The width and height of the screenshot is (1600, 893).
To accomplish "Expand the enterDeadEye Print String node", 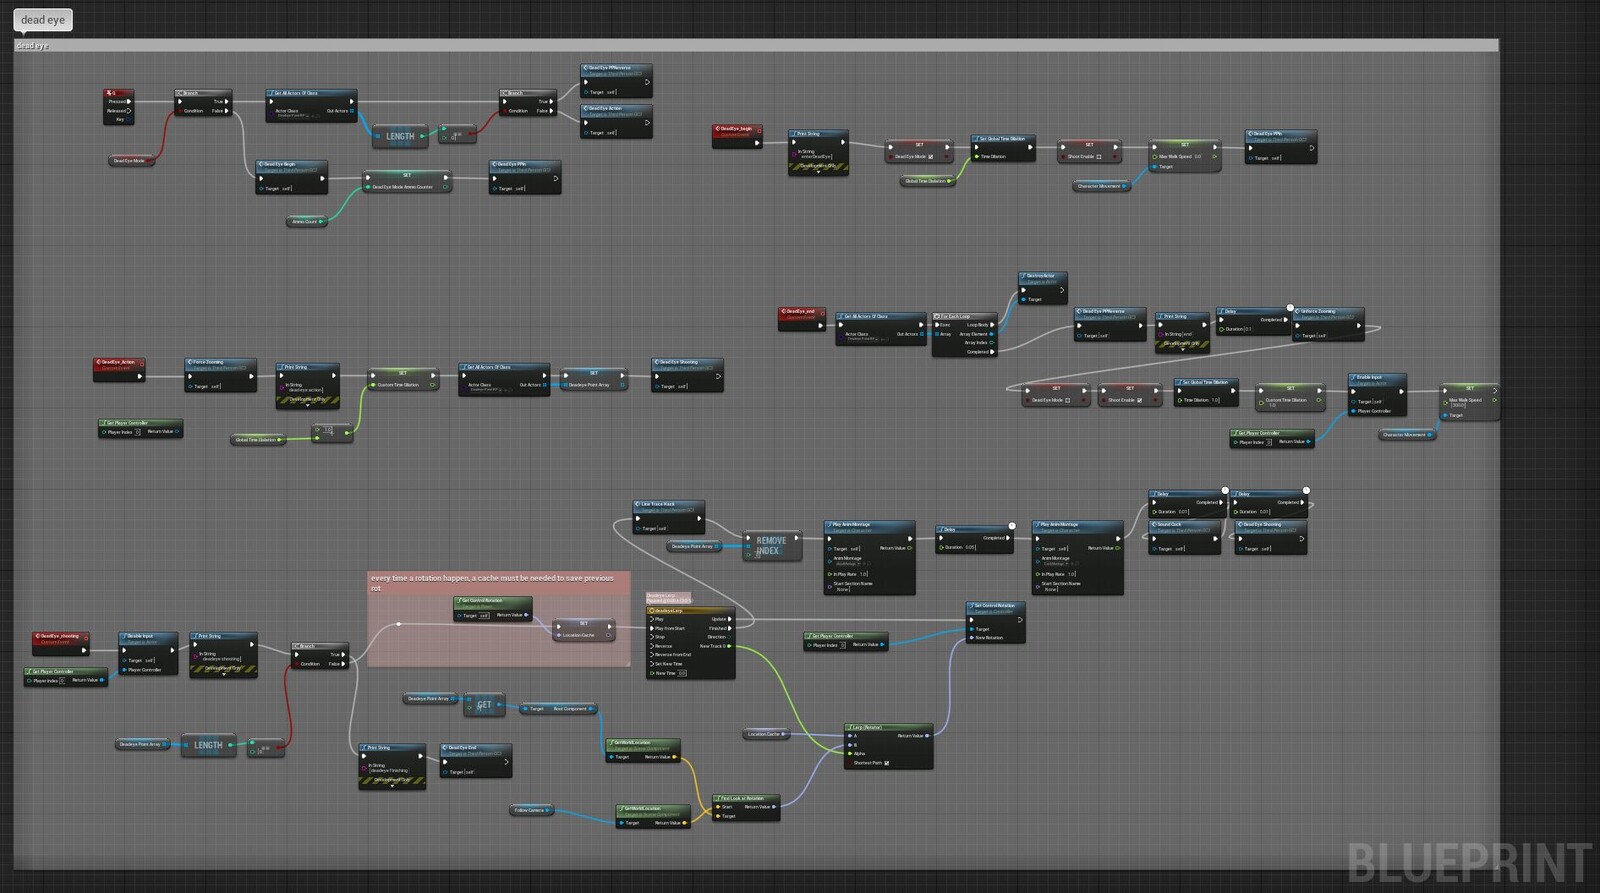I will point(818,172).
